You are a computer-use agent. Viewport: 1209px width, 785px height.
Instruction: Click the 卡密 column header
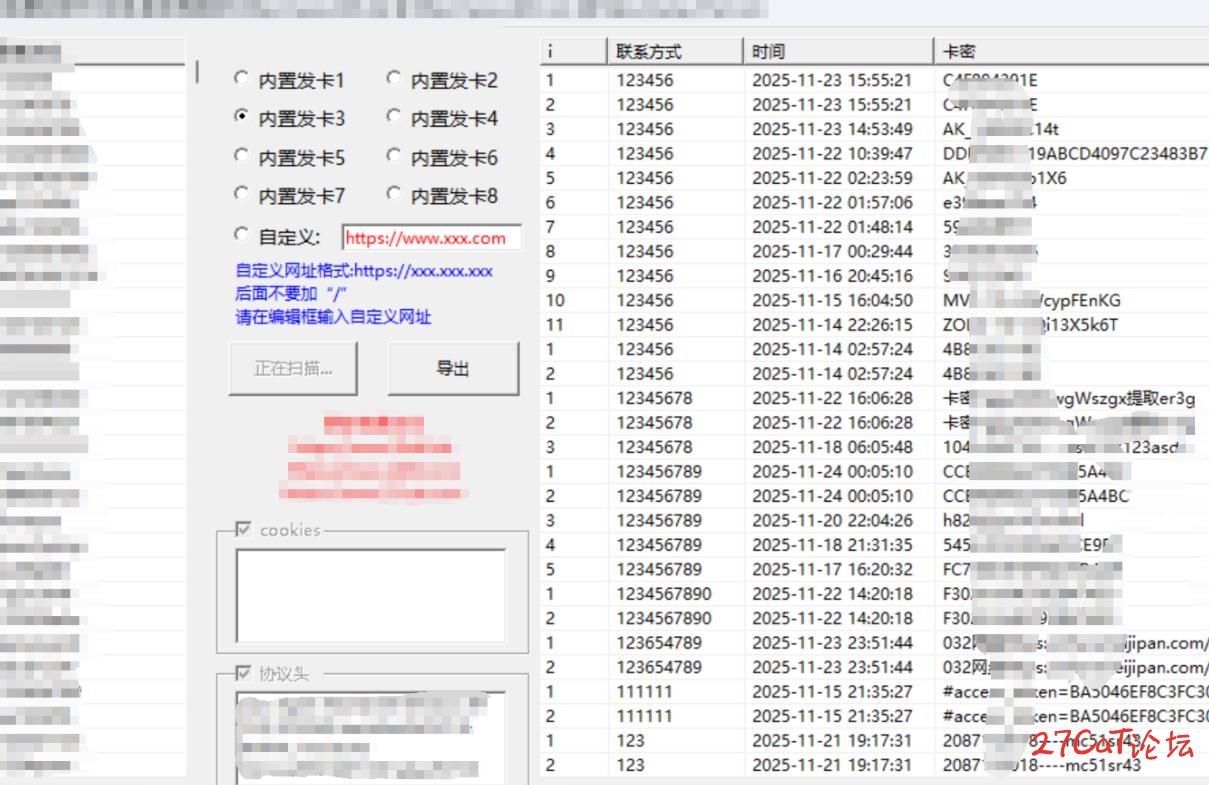1070,51
